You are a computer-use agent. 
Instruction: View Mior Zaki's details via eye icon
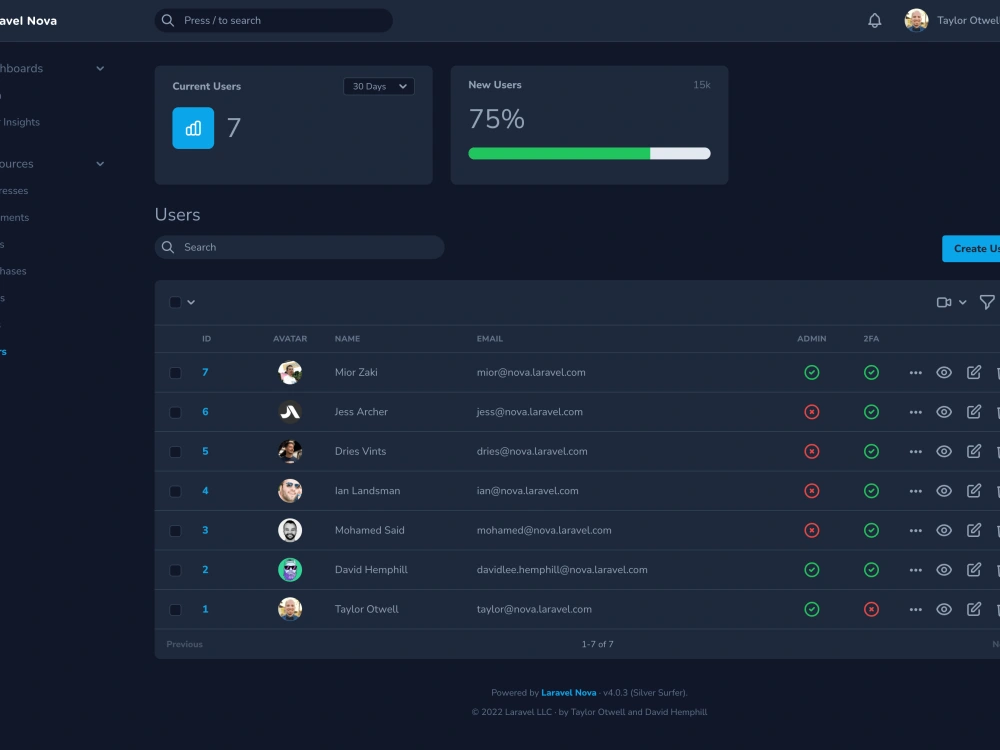pyautogui.click(x=944, y=372)
